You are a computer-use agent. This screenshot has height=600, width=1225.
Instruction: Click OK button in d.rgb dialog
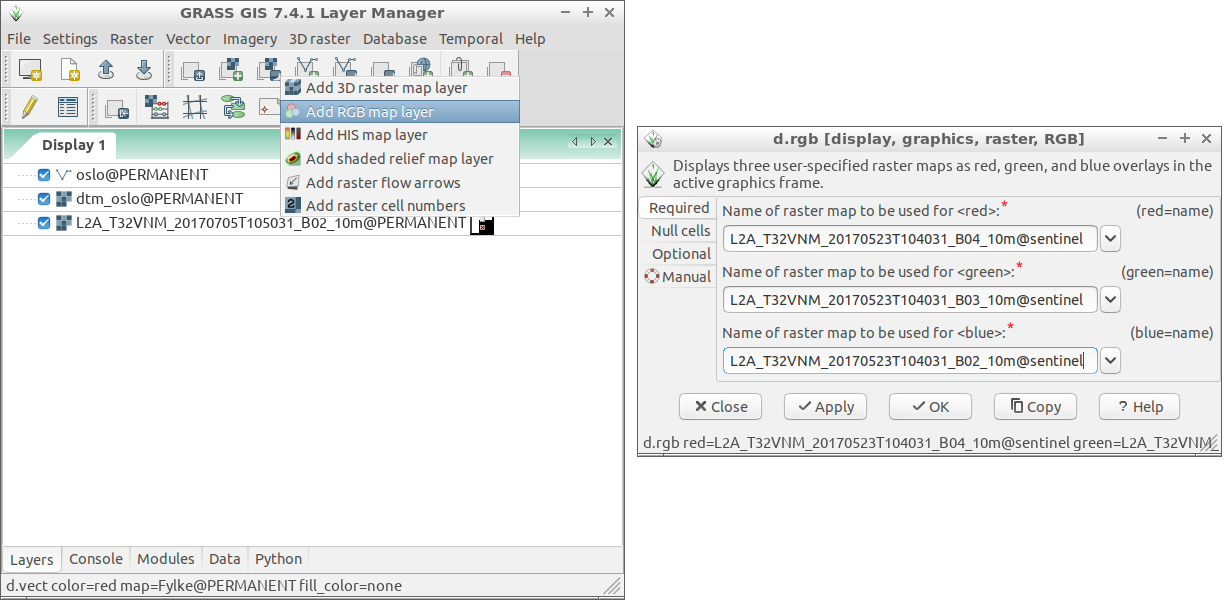click(930, 406)
